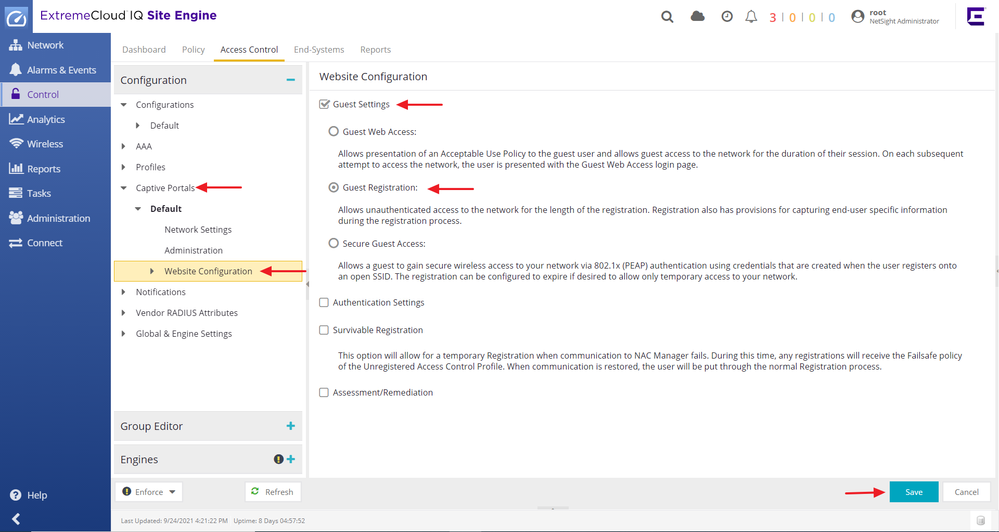Expand the Website Configuration tree node arrow

point(152,271)
